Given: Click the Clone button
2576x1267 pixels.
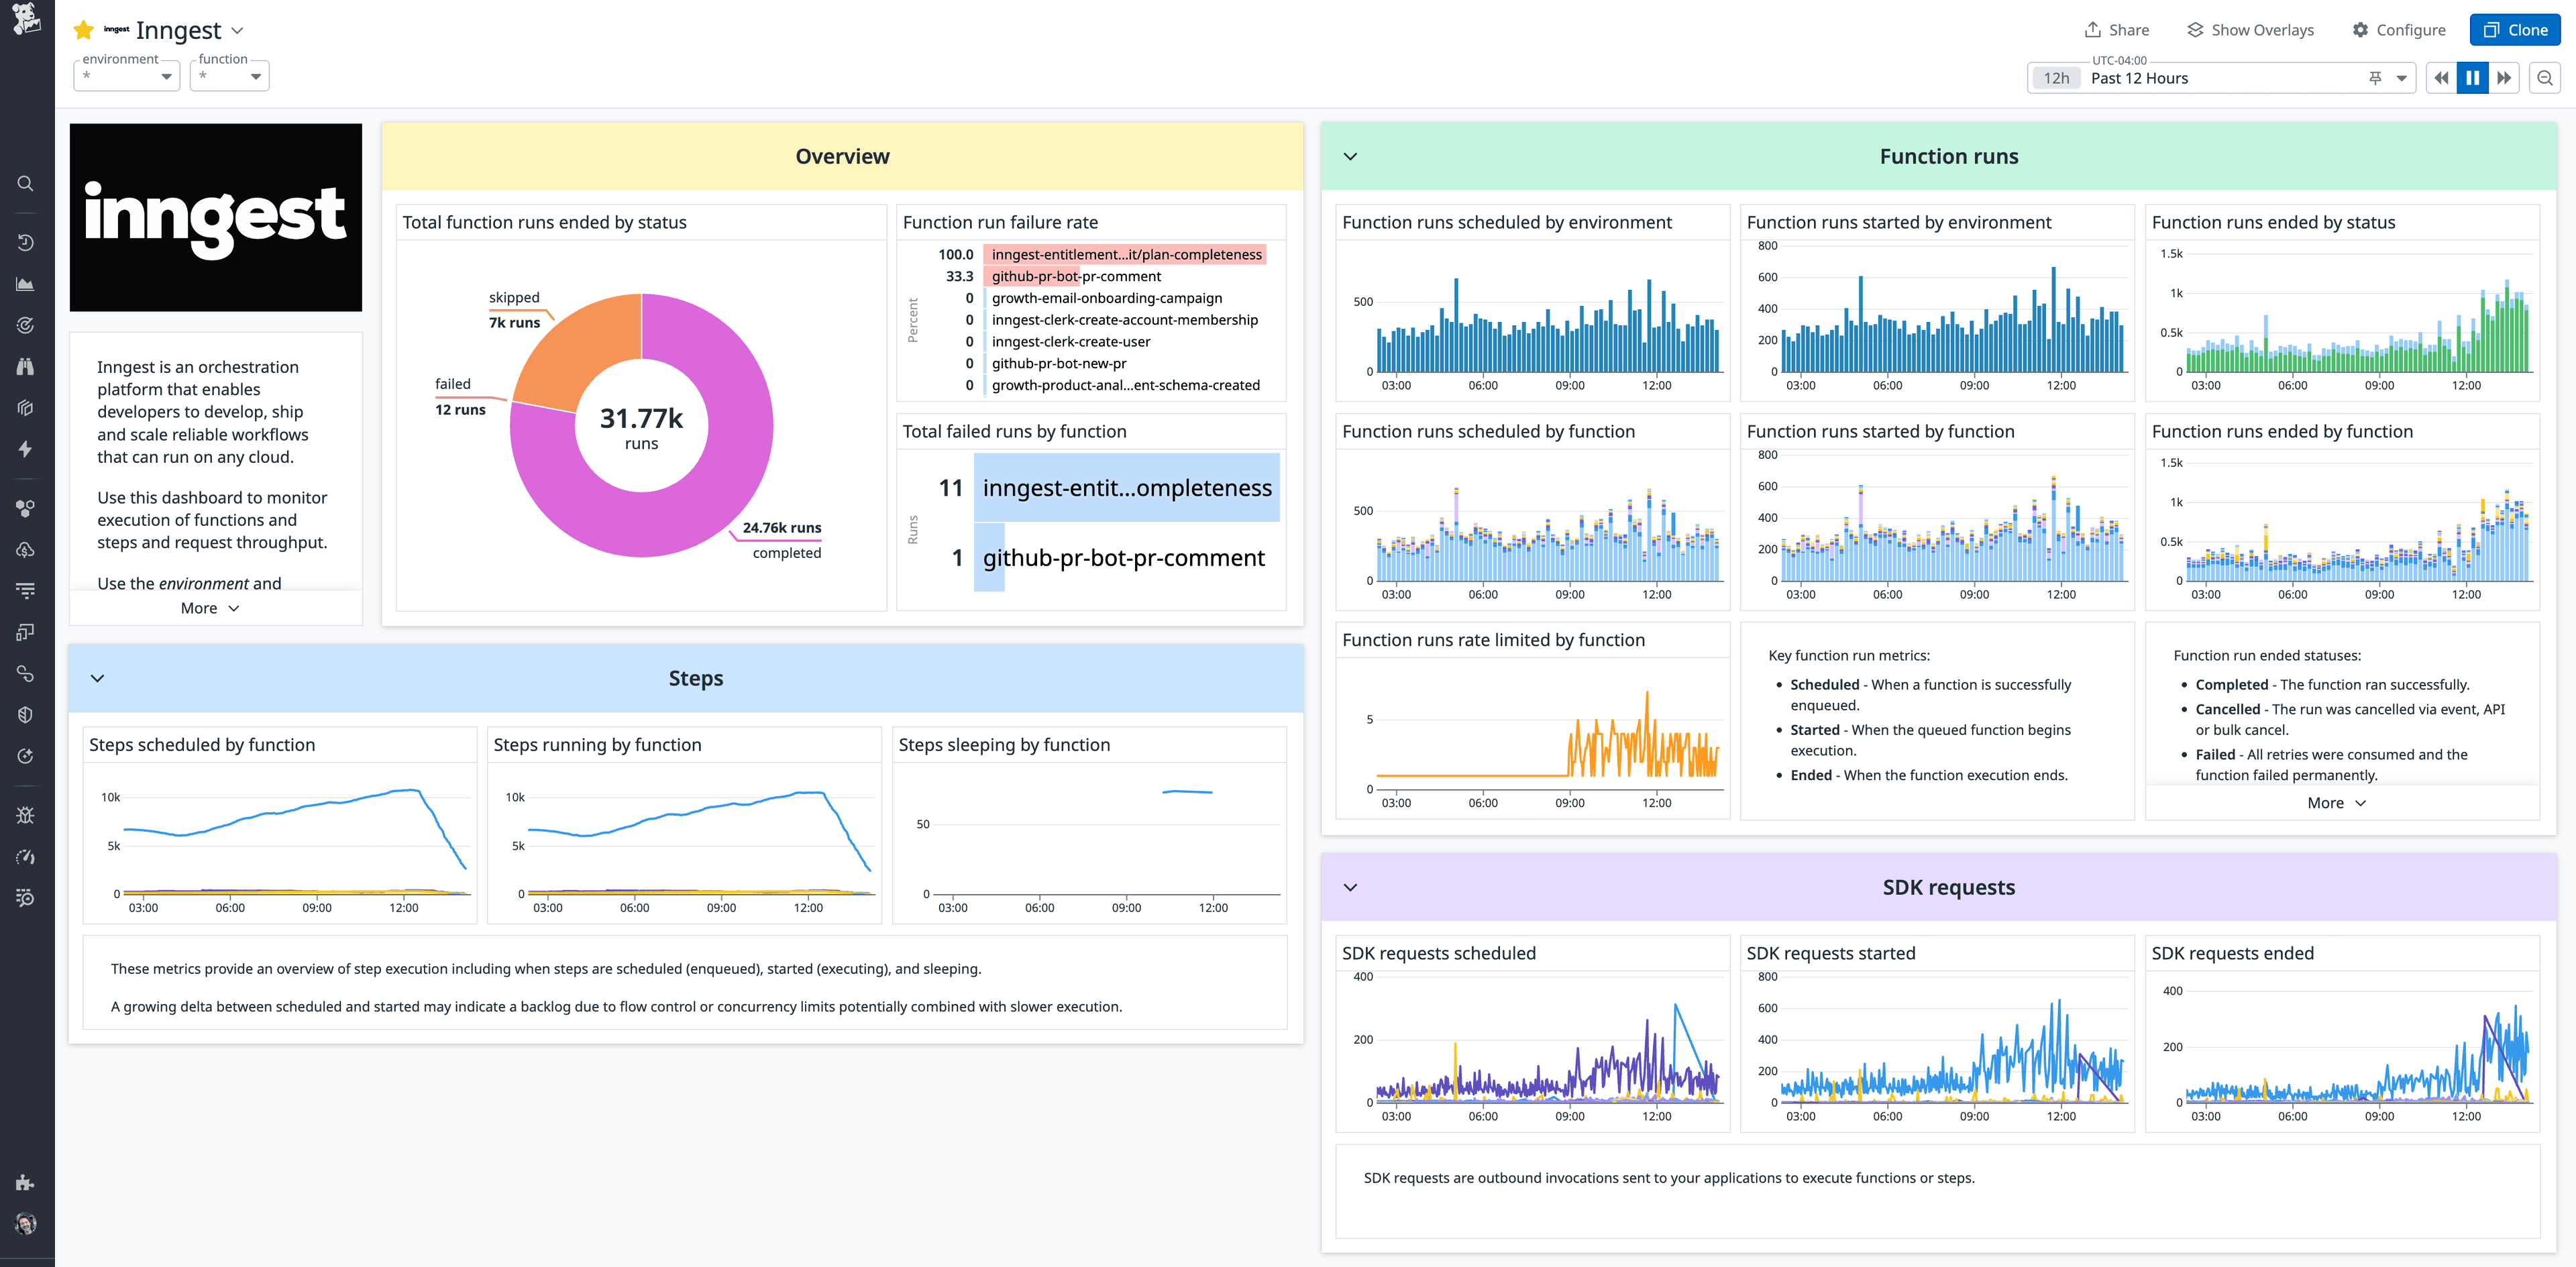Looking at the screenshot, I should pos(2515,29).
